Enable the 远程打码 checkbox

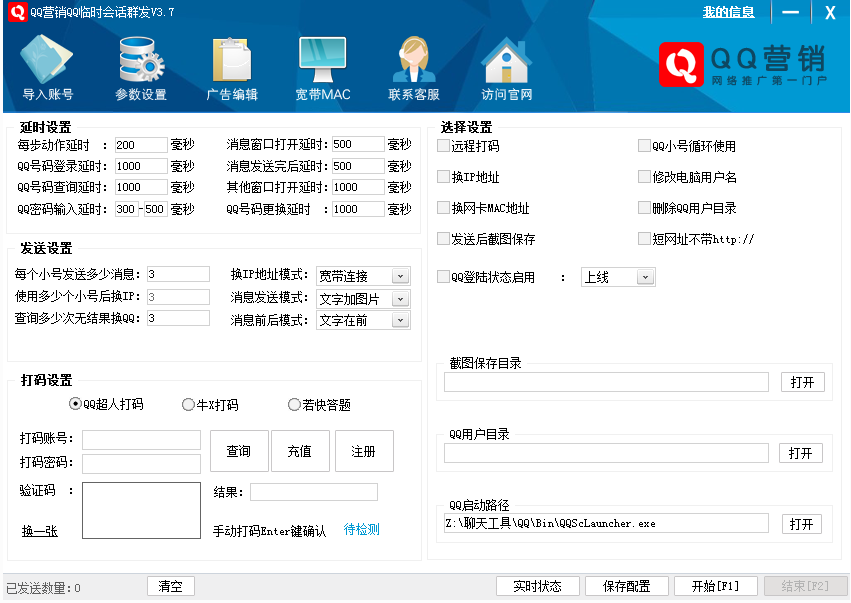click(443, 146)
